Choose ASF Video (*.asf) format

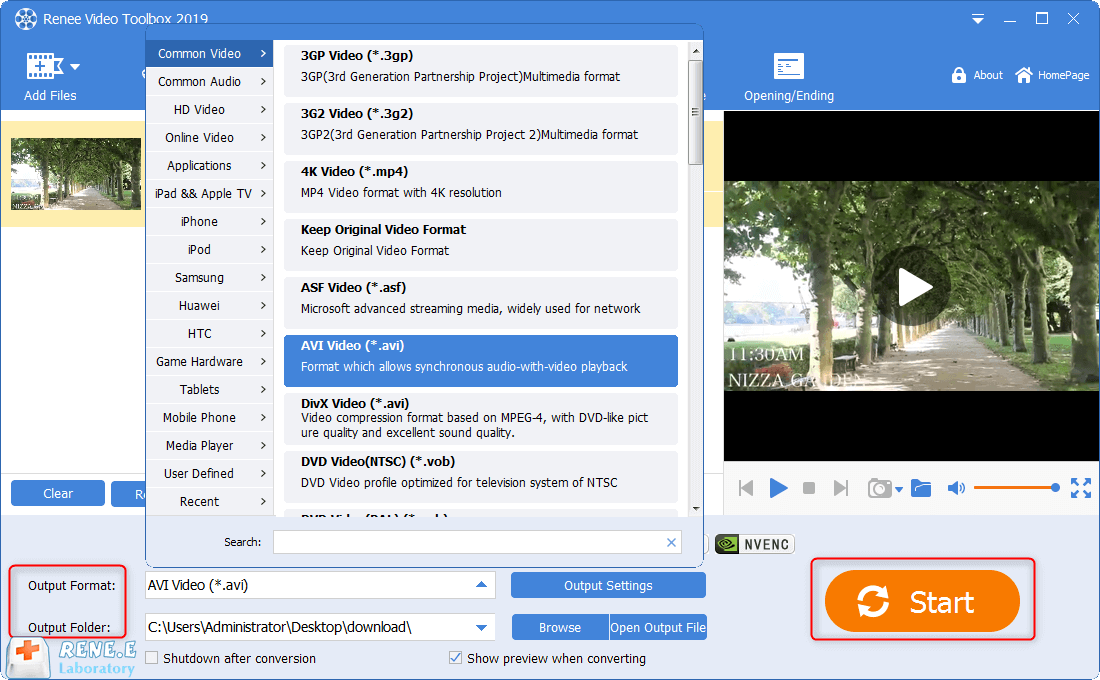pyautogui.click(x=481, y=302)
